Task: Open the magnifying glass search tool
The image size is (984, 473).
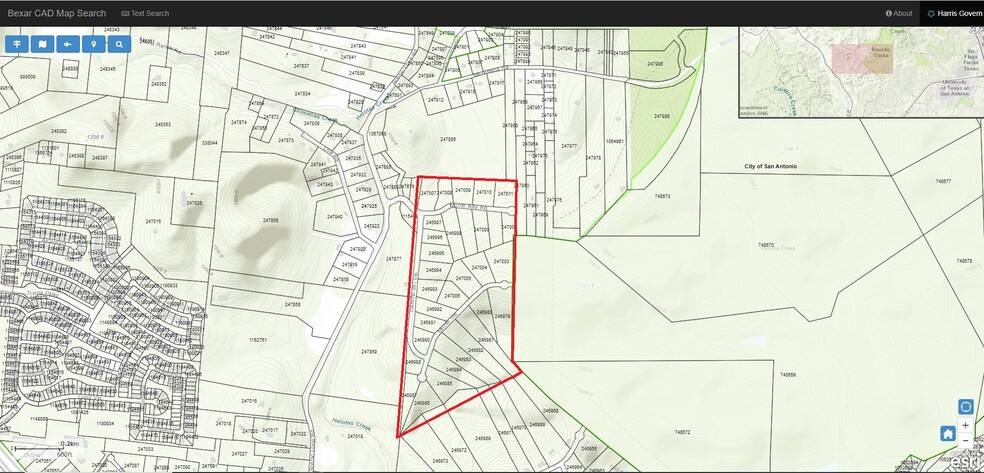Action: [119, 44]
